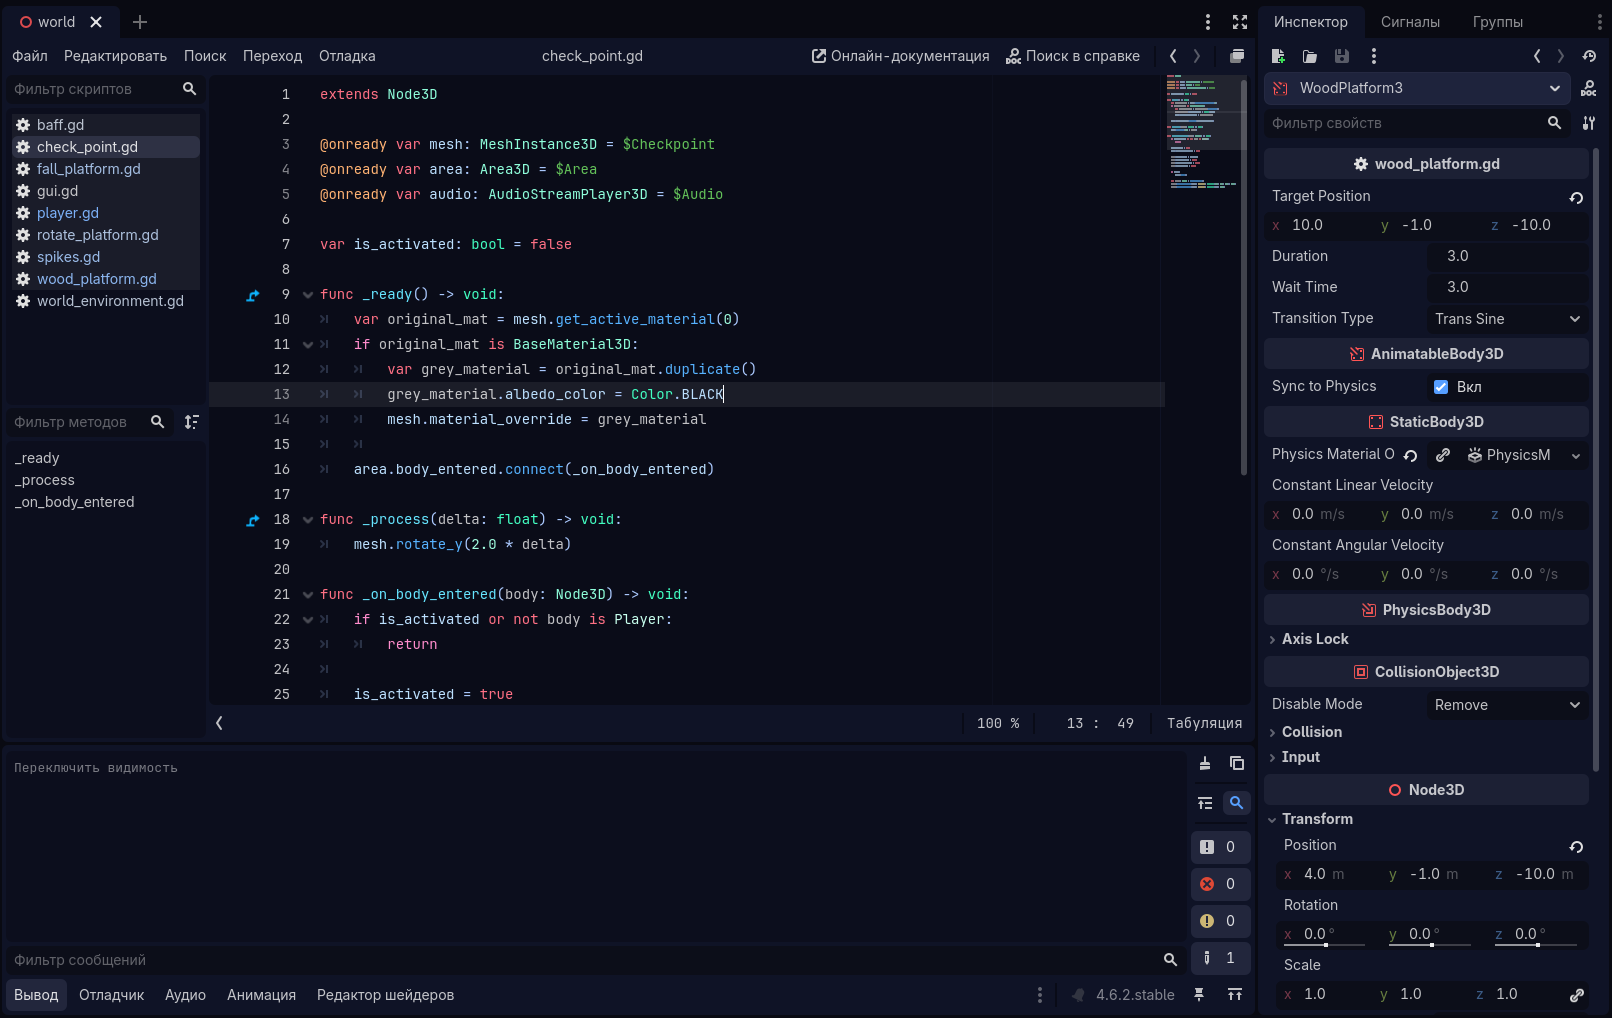Toggle editor messages filter showing 1
The height and width of the screenshot is (1018, 1612).
point(1220,958)
